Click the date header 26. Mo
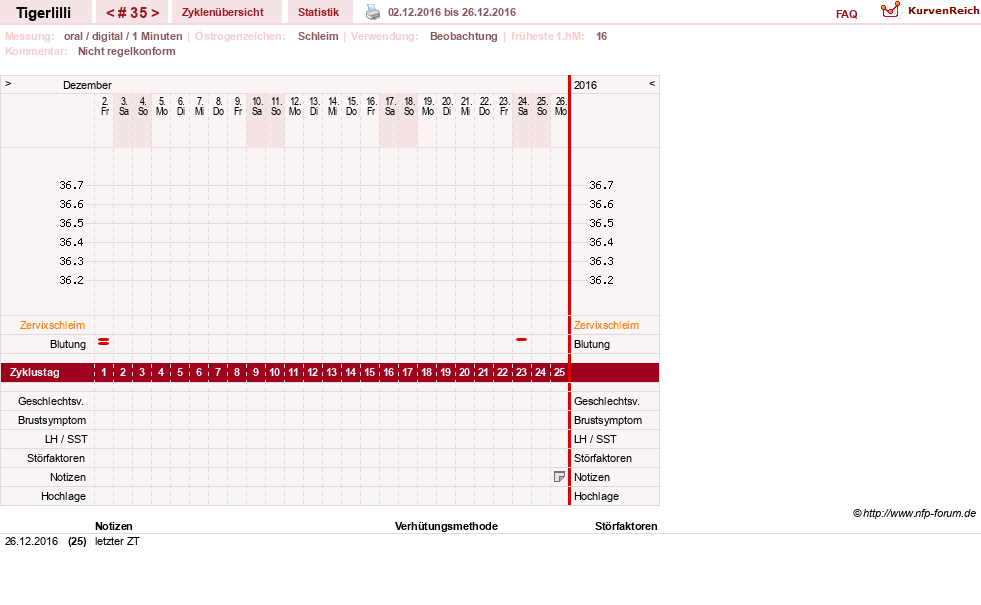The image size is (981, 605). tap(561, 106)
